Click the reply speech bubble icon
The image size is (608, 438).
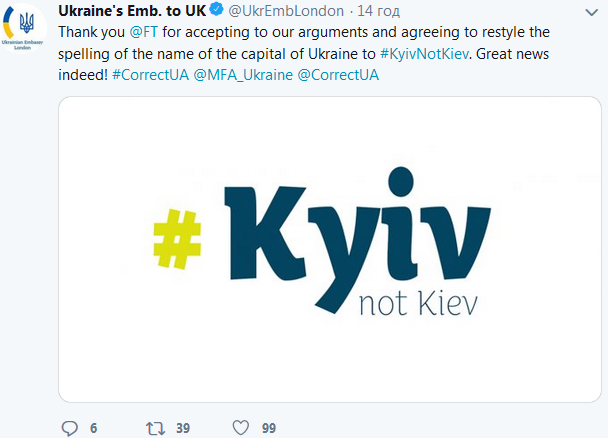(69, 428)
